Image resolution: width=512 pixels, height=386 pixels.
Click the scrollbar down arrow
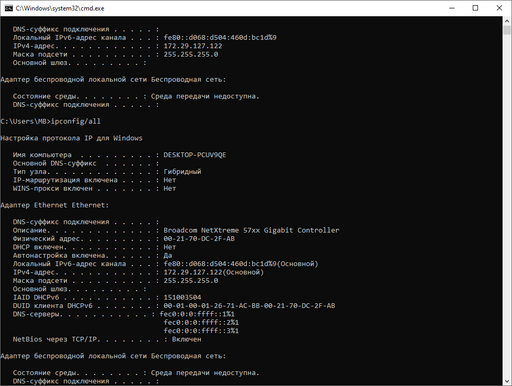click(507, 381)
